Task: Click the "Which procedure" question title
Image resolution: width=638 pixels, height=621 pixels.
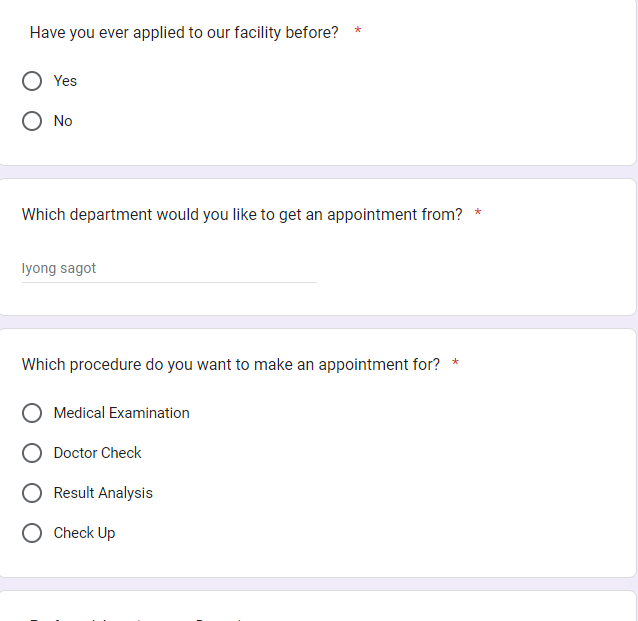Action: (x=230, y=364)
